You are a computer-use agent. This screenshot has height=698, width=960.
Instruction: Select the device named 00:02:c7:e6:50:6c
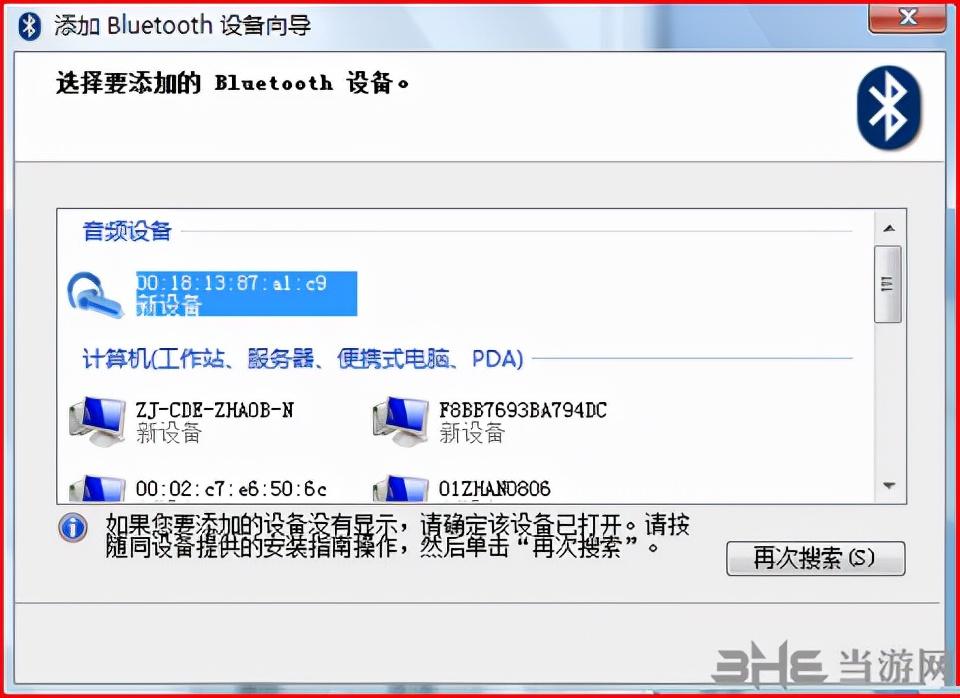231,489
